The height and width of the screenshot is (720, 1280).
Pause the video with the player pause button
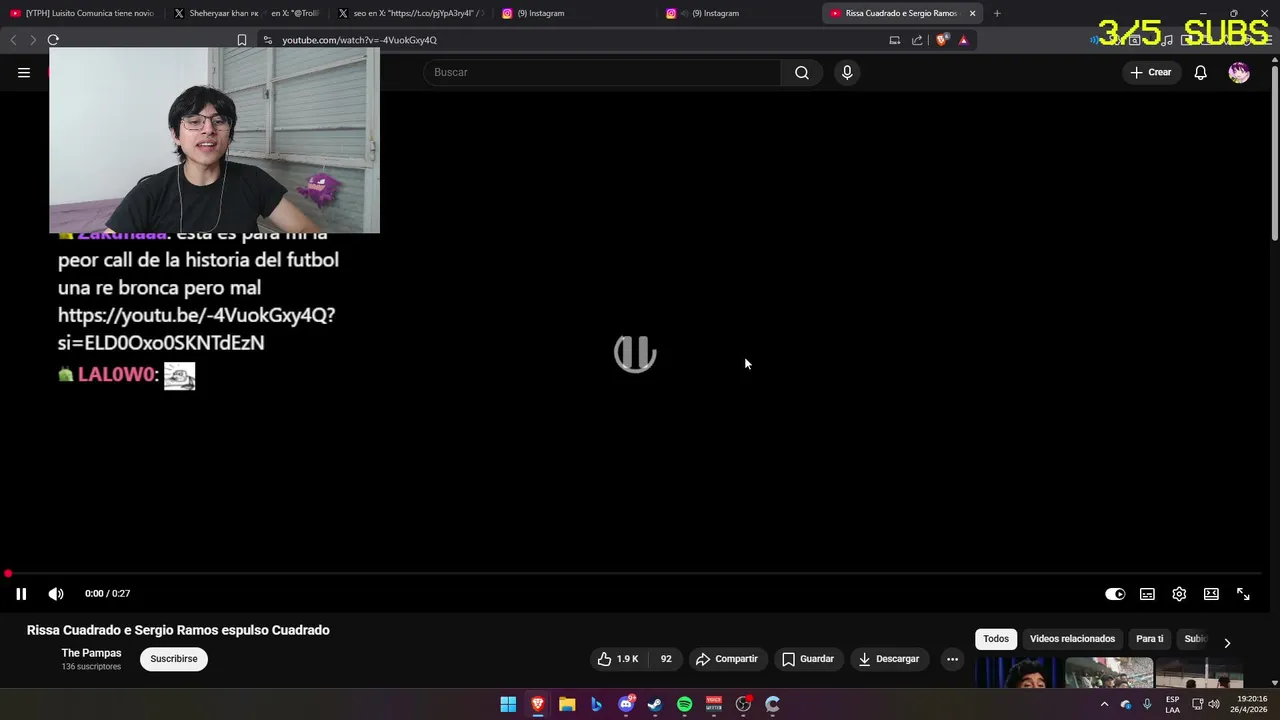(x=21, y=594)
